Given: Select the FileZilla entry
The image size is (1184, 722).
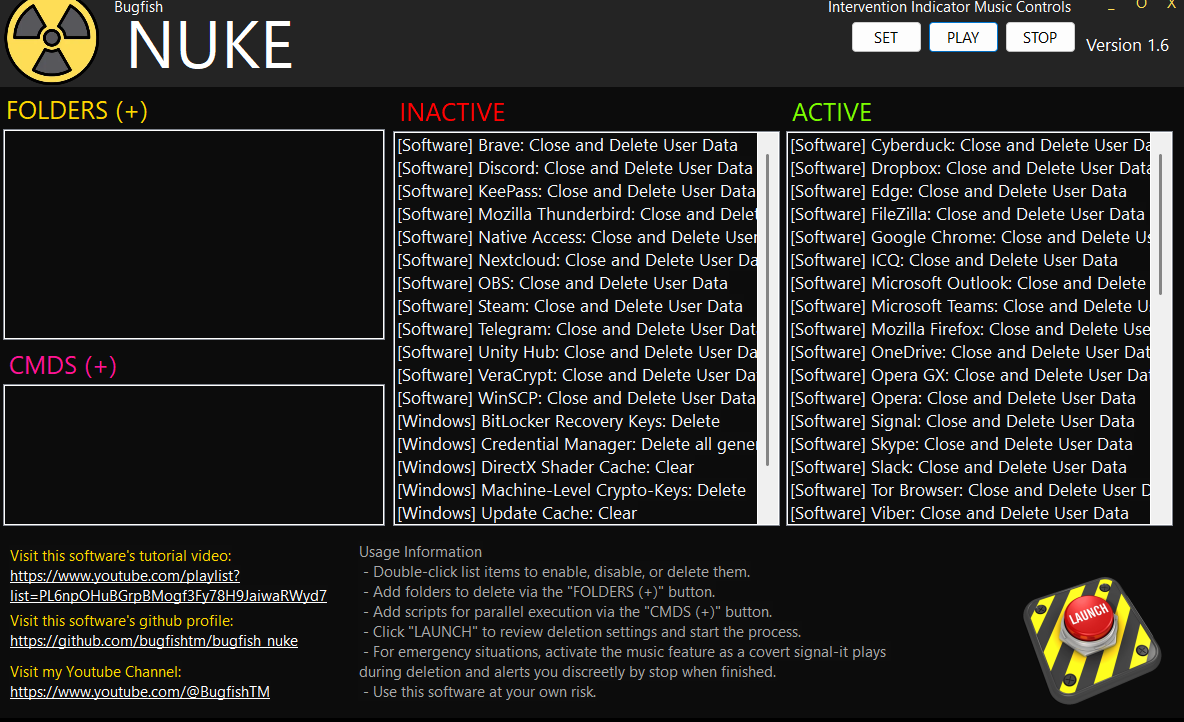Looking at the screenshot, I should (x=970, y=214).
